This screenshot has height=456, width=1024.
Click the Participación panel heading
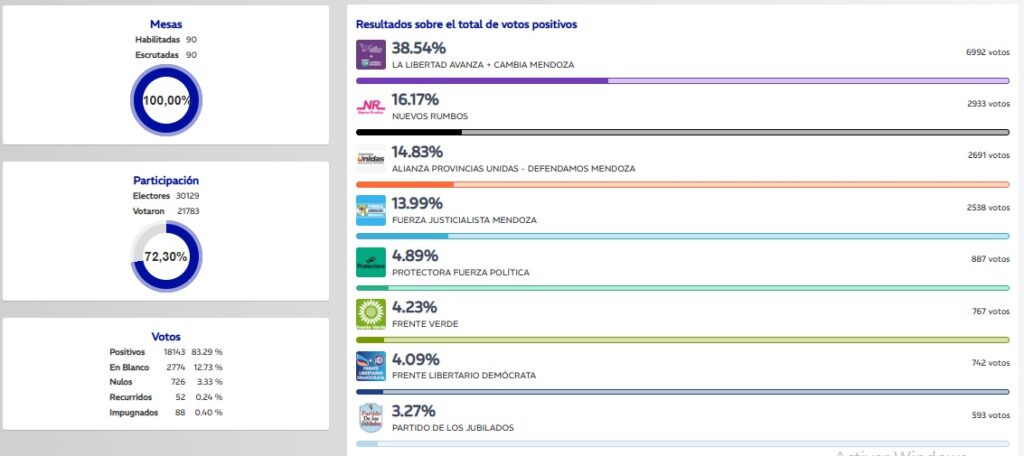pyautogui.click(x=166, y=181)
